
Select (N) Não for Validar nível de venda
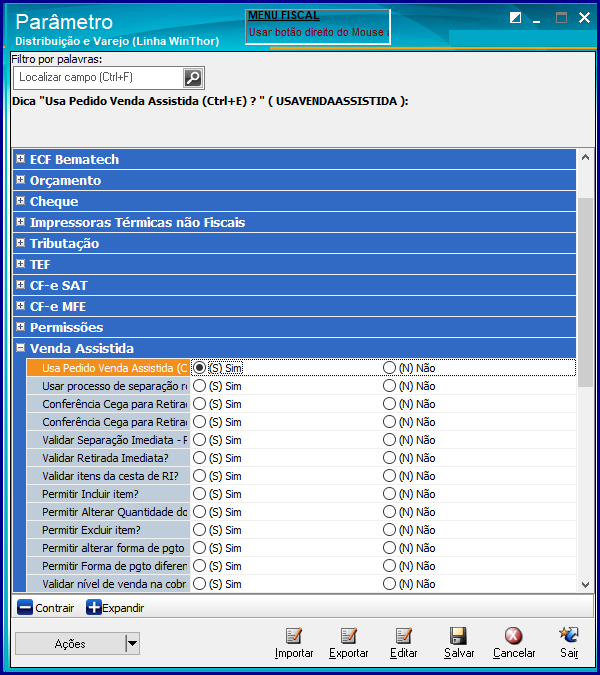pos(389,584)
